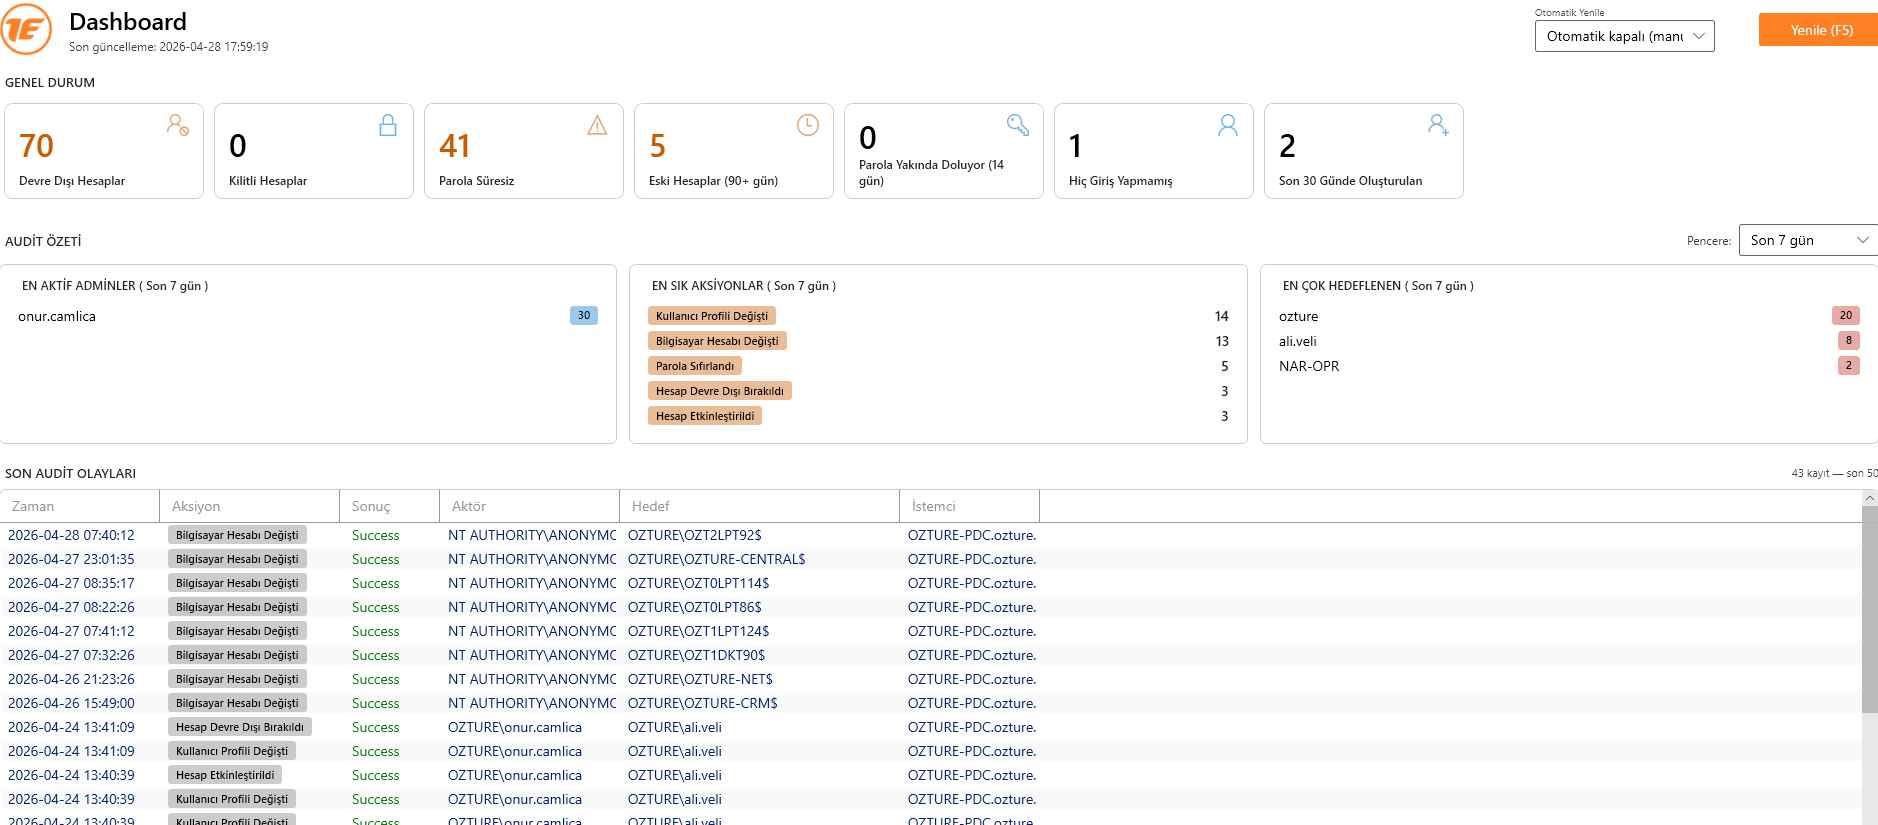Click target OZTURE\OZTURE-CRM$ cell

pyautogui.click(x=703, y=703)
